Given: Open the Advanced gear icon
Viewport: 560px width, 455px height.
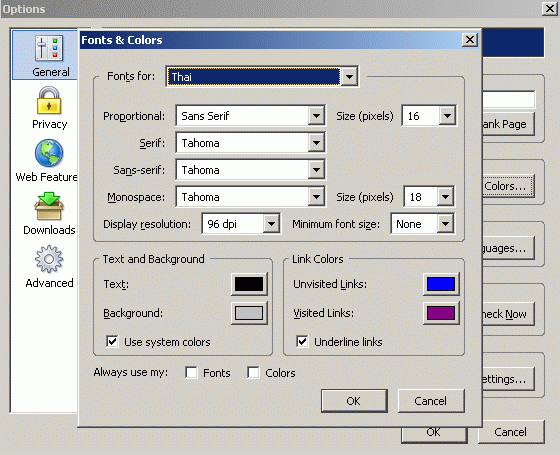Looking at the screenshot, I should pos(49,259).
